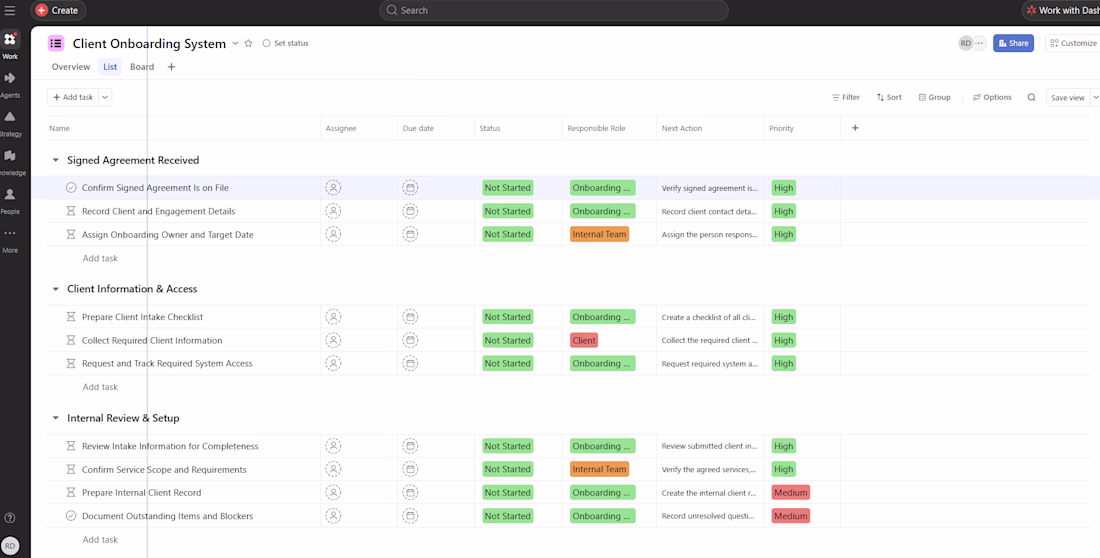The width and height of the screenshot is (1100, 558).
Task: Toggle the hourglass for Prepare Client Intake Checklist
Action: 70,317
